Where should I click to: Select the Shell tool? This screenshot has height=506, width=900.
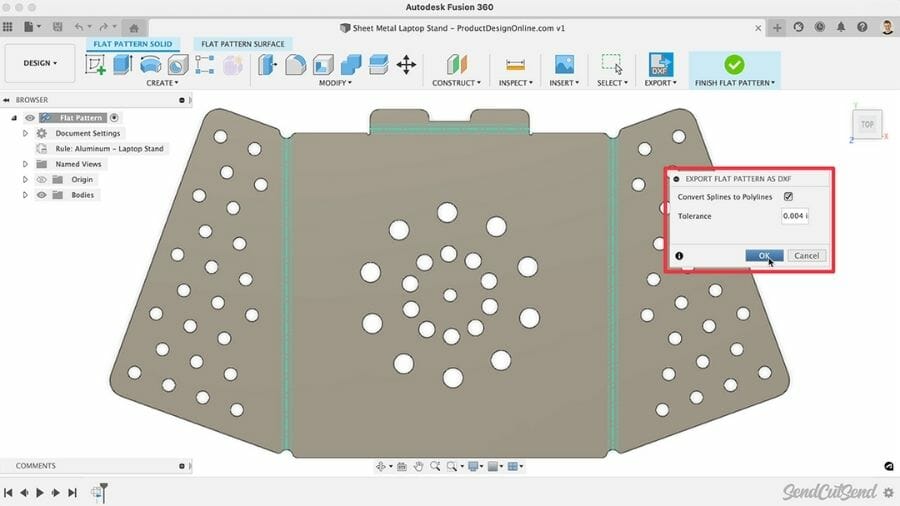pos(323,65)
